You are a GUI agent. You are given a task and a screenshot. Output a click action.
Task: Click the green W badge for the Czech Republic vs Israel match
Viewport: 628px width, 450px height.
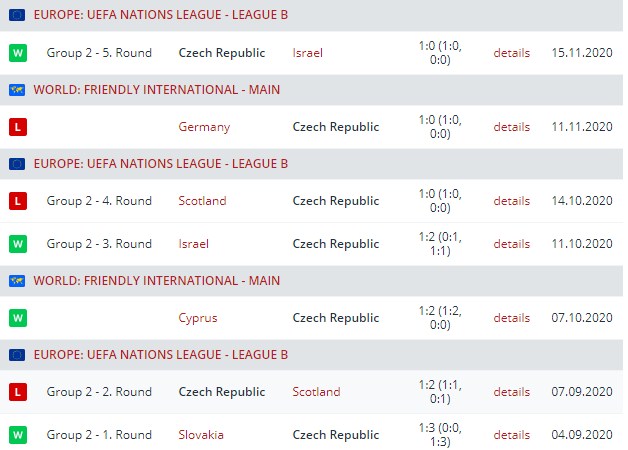17,52
